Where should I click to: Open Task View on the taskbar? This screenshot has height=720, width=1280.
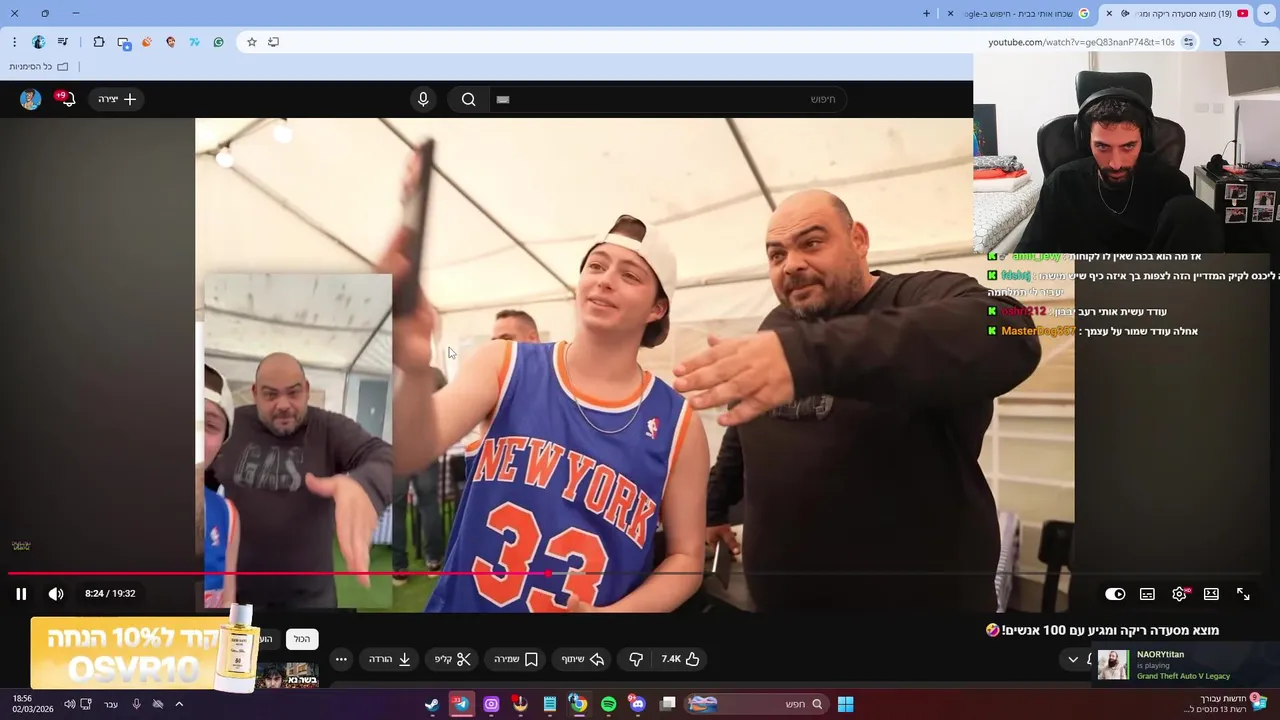(668, 704)
